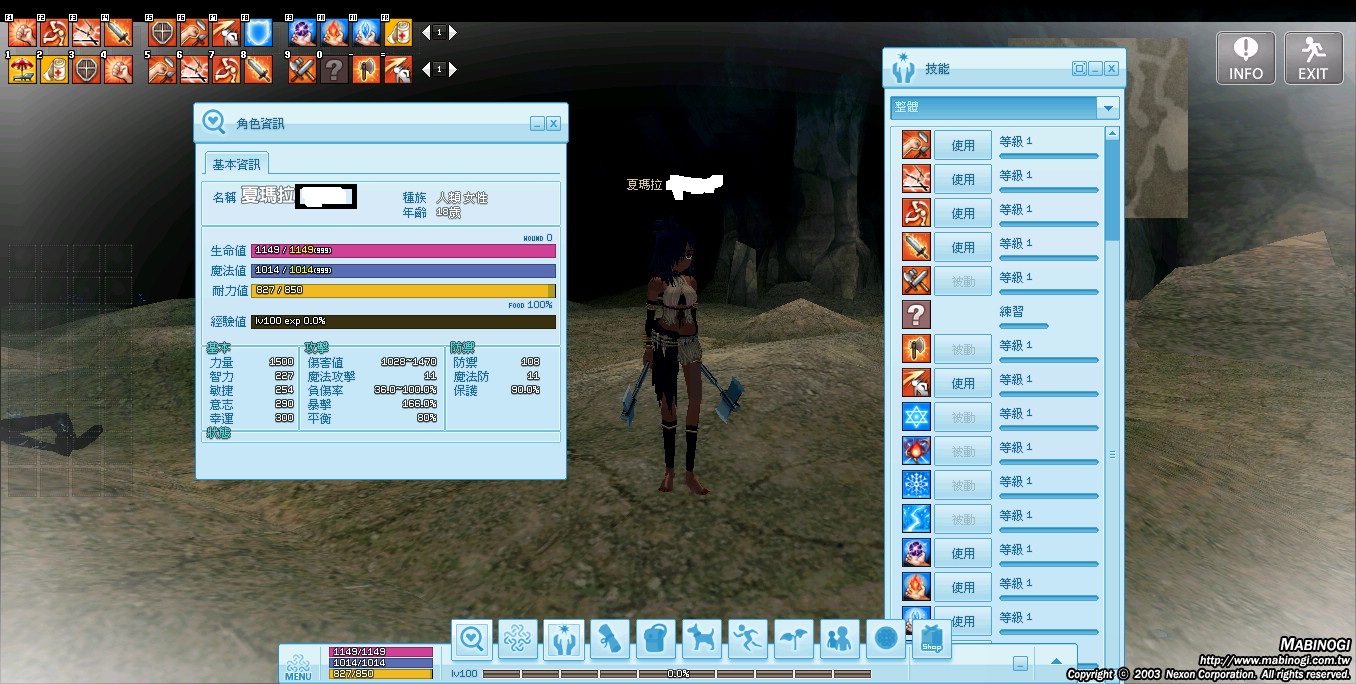This screenshot has width=1356, height=684.
Task: Click 使用 button for the first skill
Action: (x=962, y=145)
